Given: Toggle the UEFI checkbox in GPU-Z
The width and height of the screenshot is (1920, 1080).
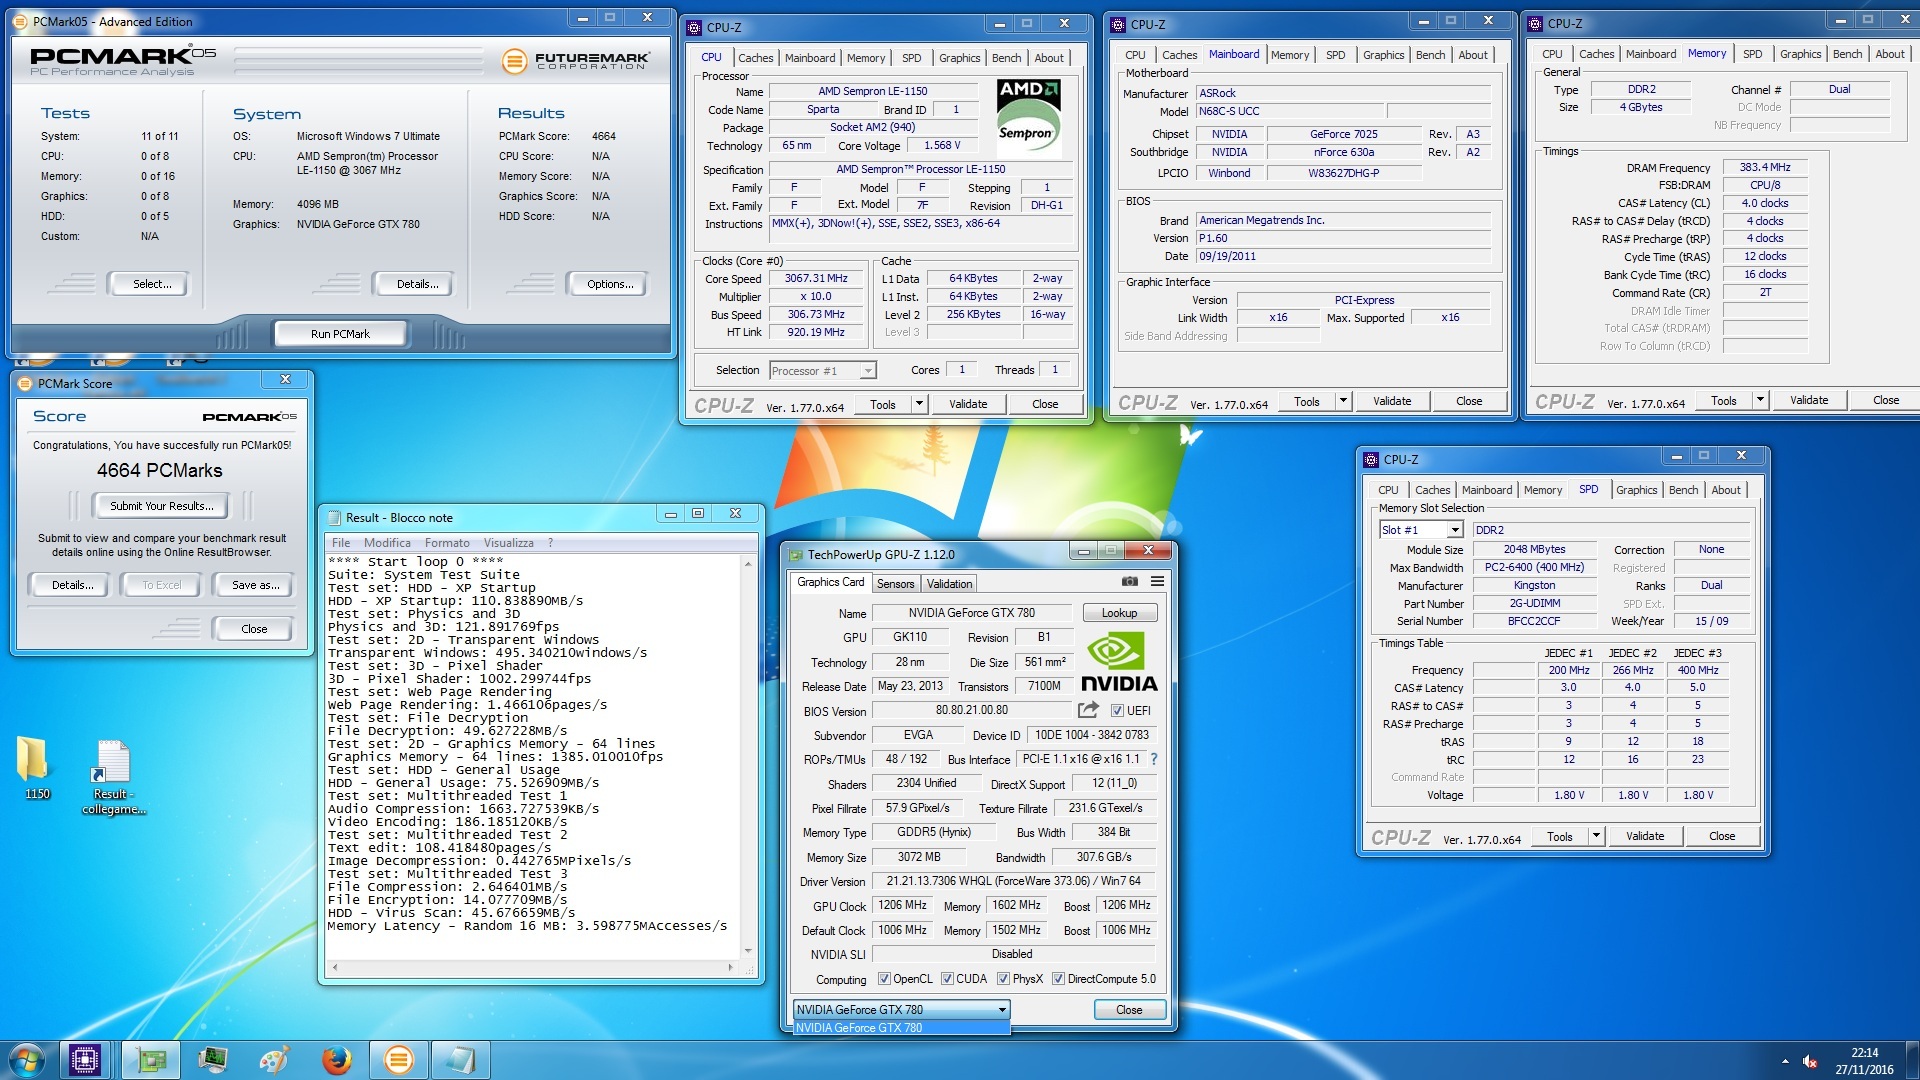Looking at the screenshot, I should pos(1117,711).
